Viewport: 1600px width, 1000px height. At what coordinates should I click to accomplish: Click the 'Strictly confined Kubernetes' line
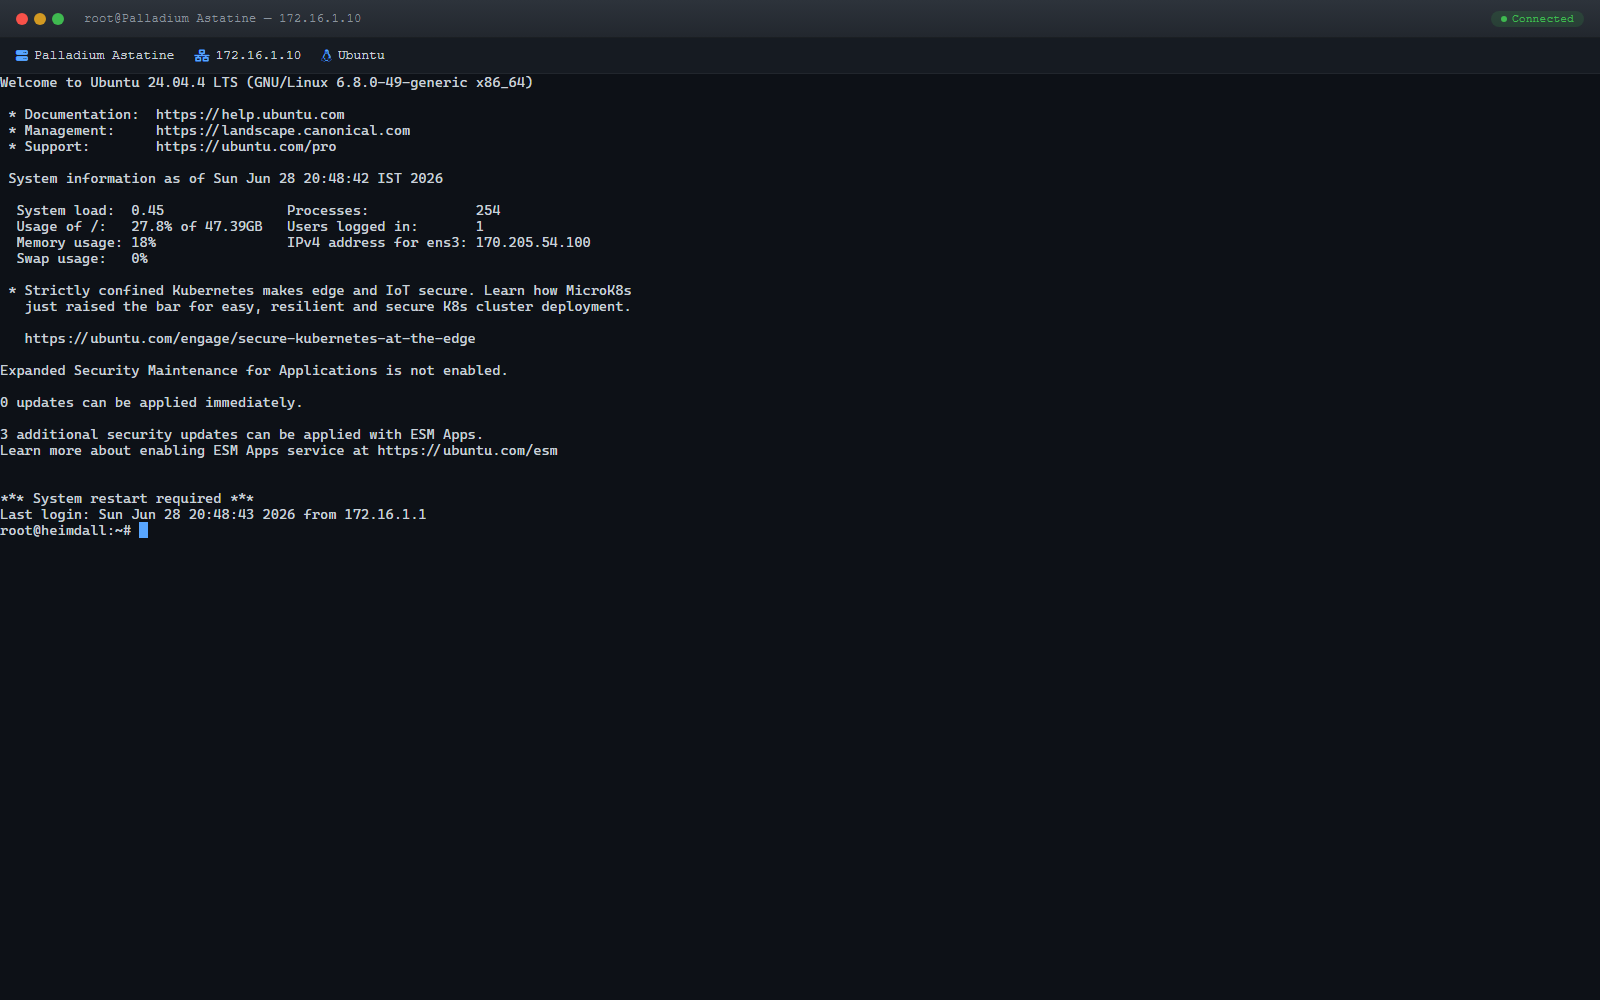tap(320, 291)
